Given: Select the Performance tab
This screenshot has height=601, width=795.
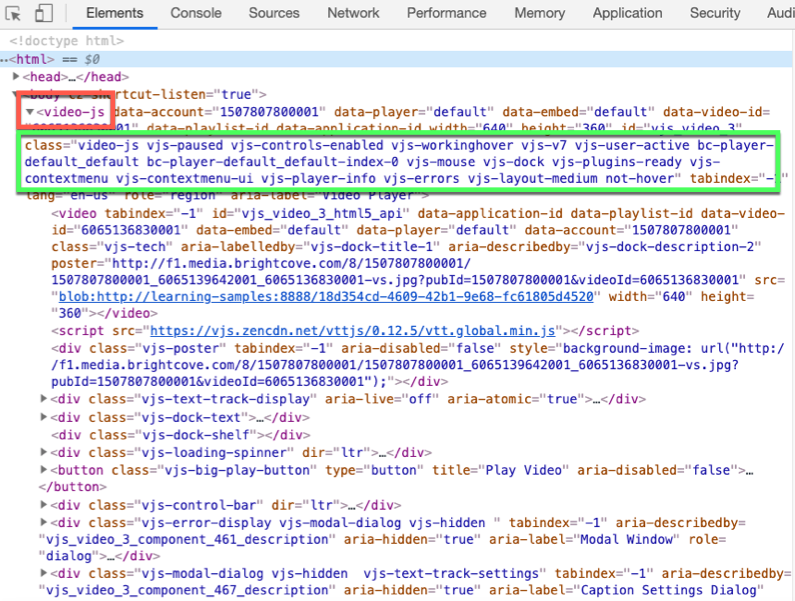Looking at the screenshot, I should [x=446, y=13].
